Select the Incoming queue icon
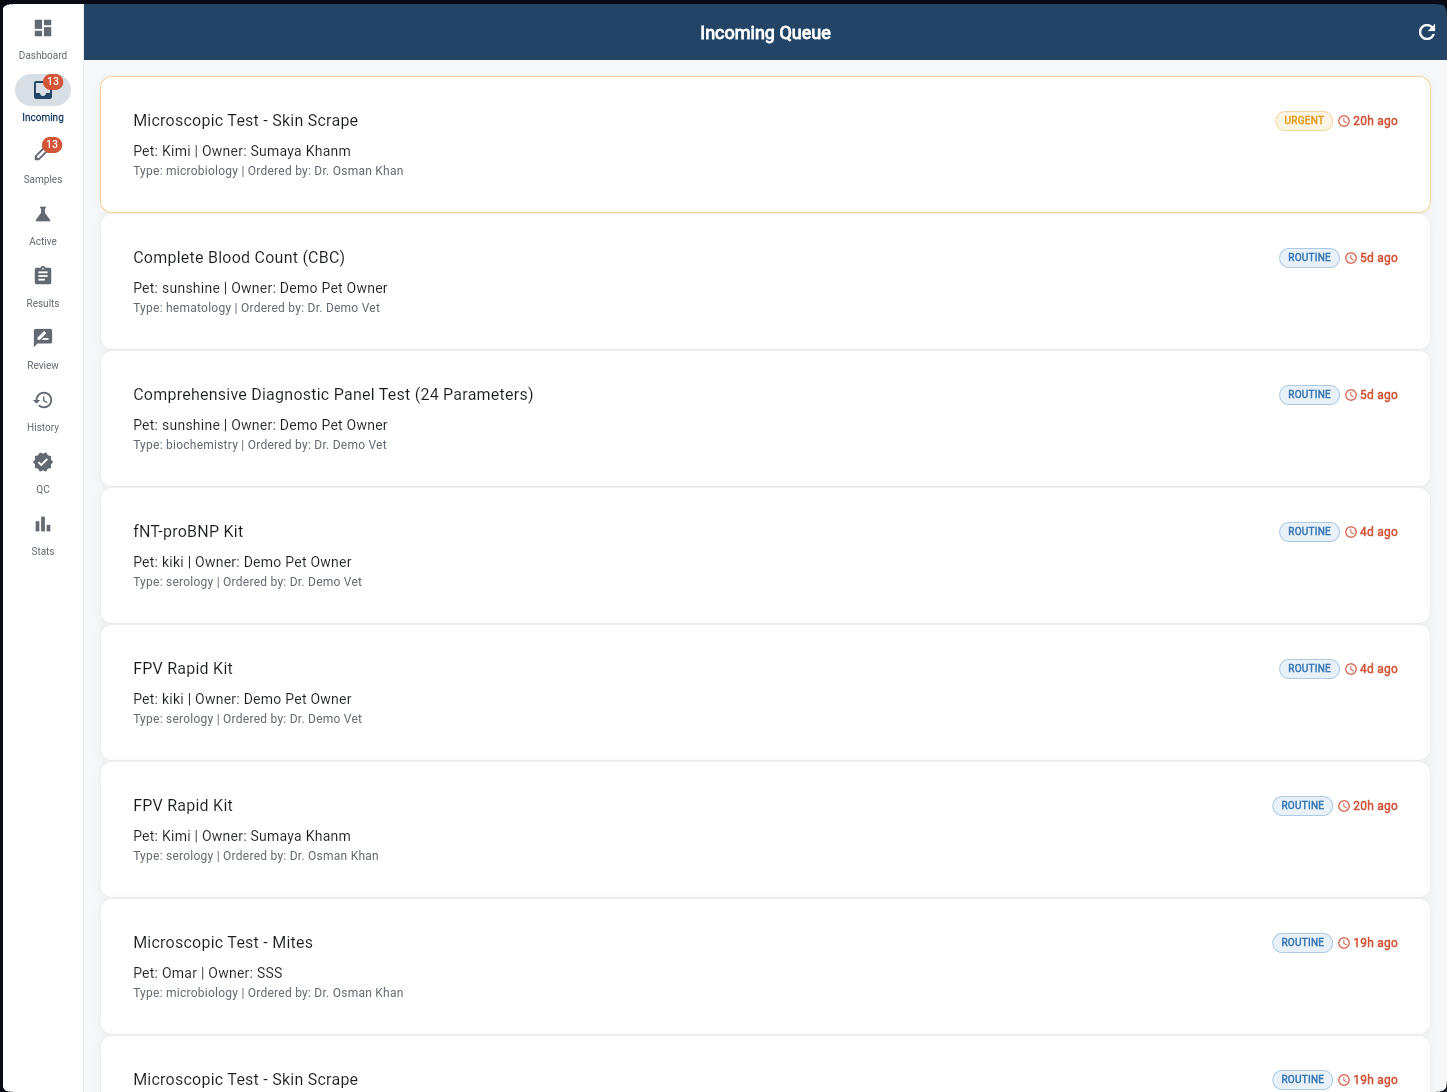 pyautogui.click(x=42, y=89)
